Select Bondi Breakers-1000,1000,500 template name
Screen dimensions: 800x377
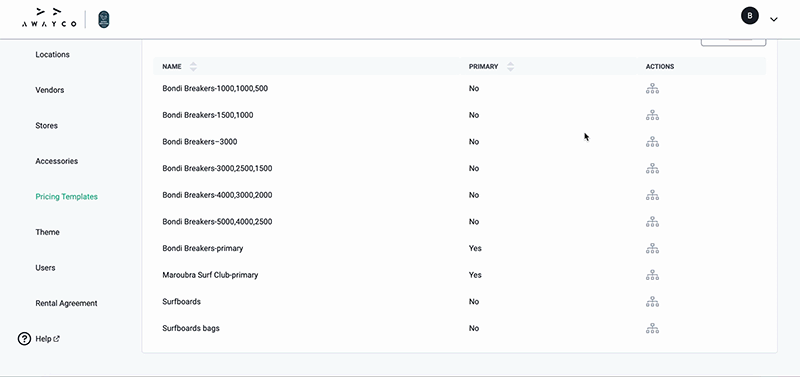point(215,88)
